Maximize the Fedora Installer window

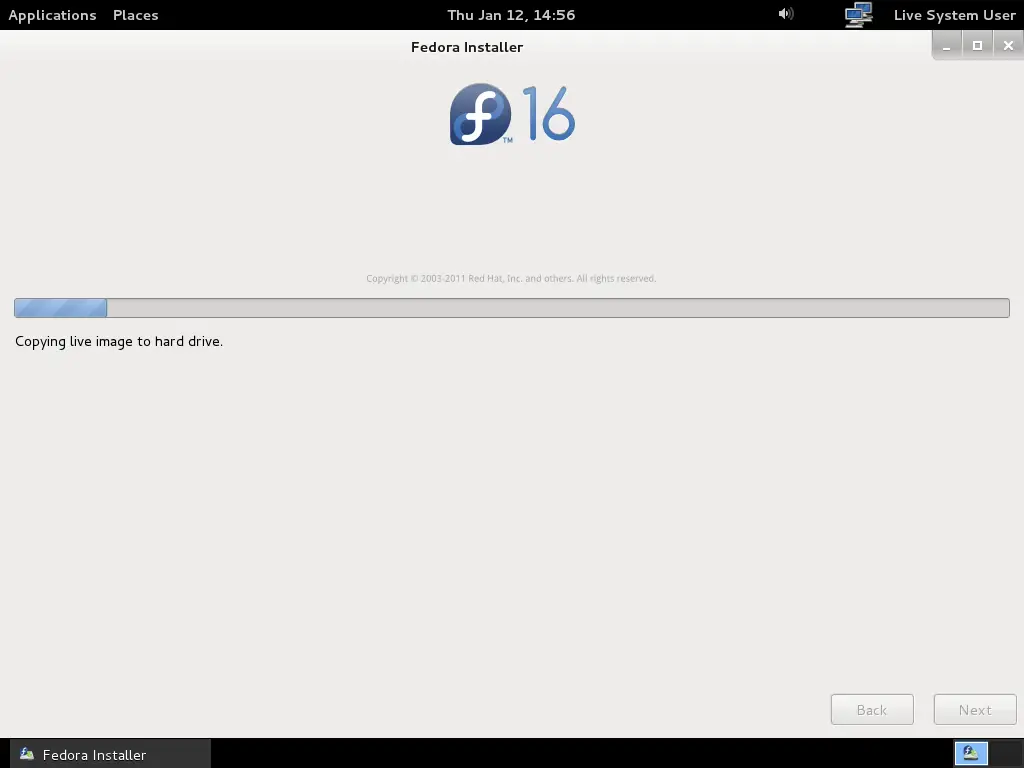coord(977,46)
